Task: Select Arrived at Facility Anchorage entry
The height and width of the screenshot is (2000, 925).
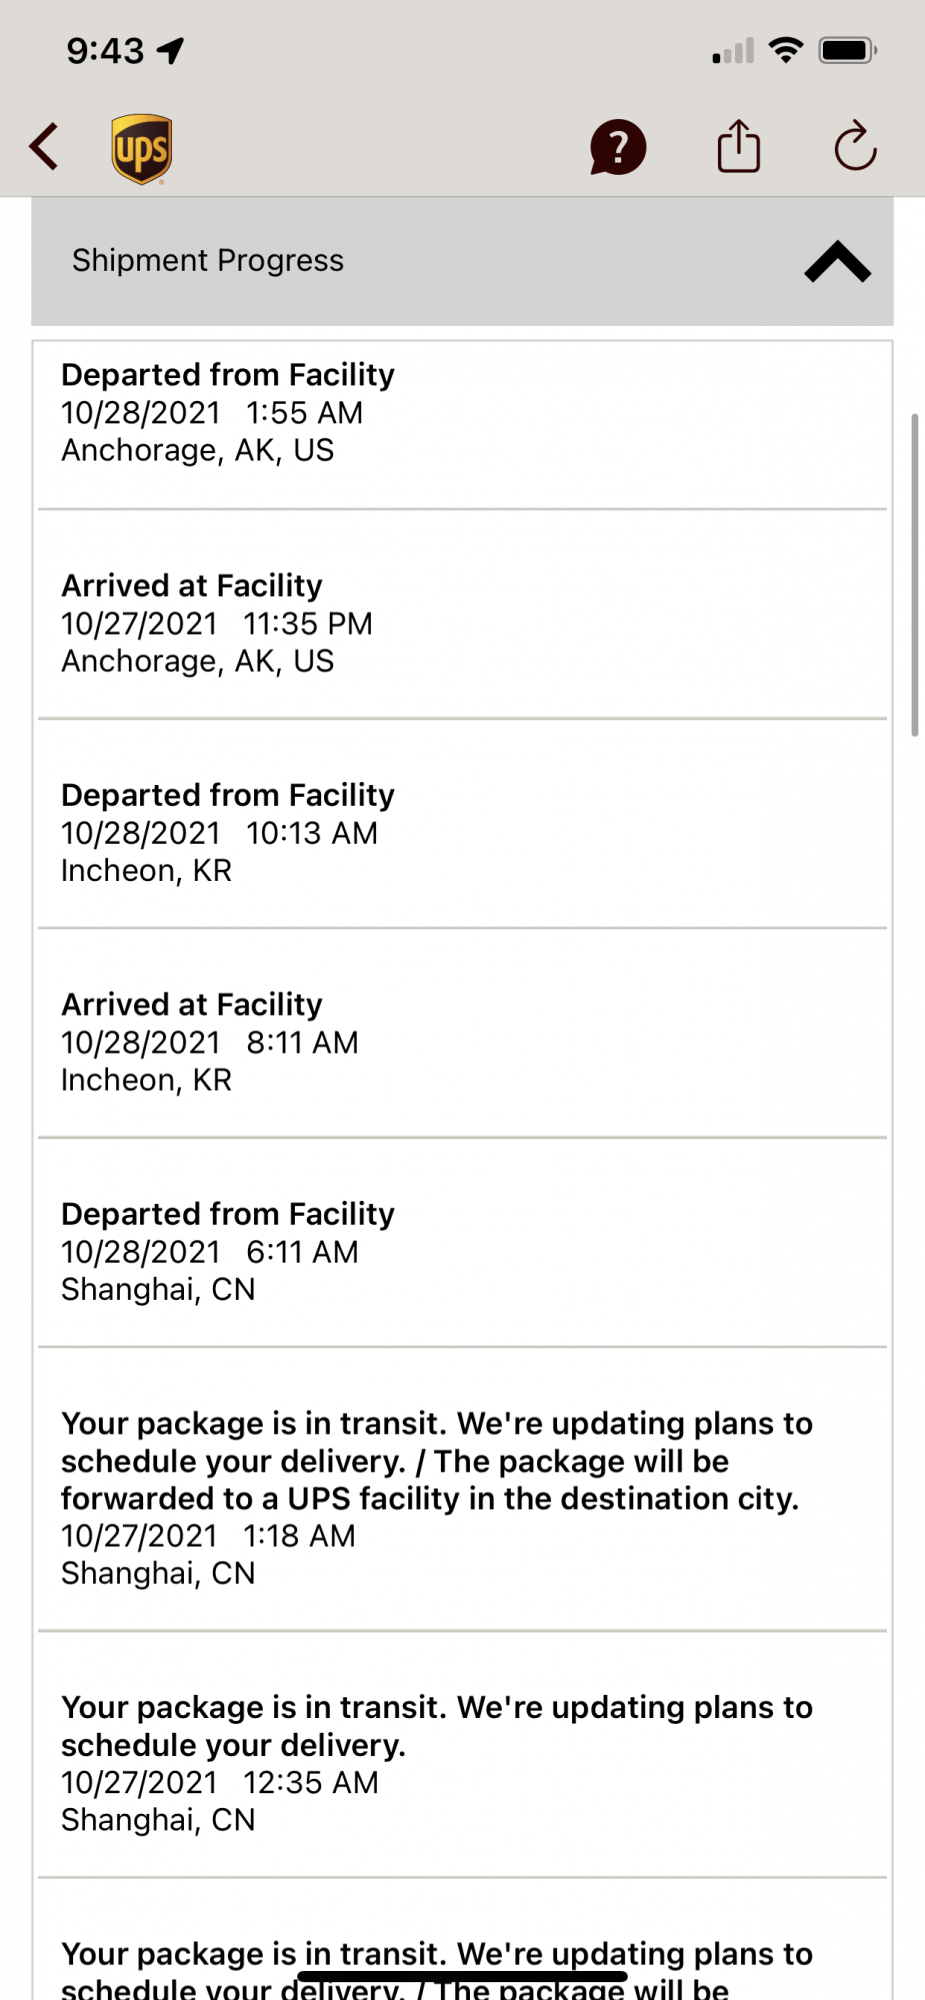Action: coord(462,623)
